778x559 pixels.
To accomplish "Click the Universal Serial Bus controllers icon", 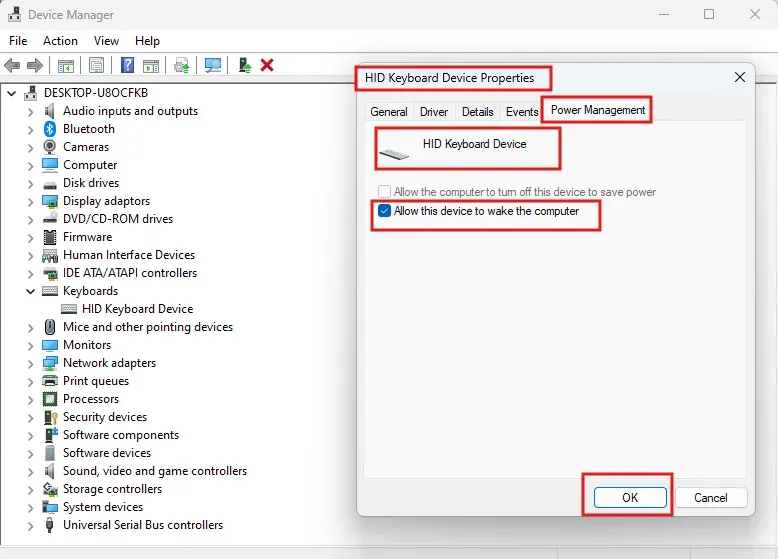I will 49,525.
